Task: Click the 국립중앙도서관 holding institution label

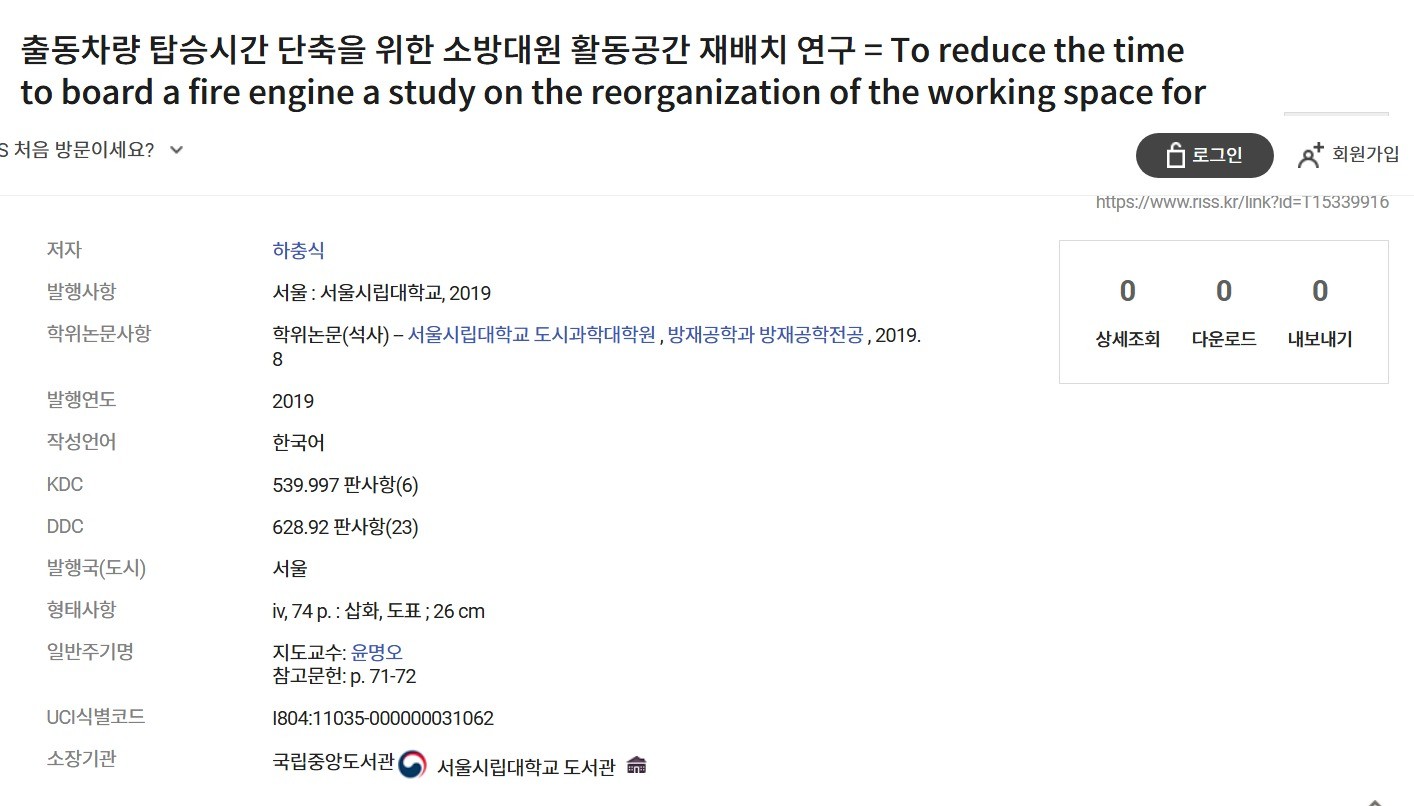Action: coord(336,760)
